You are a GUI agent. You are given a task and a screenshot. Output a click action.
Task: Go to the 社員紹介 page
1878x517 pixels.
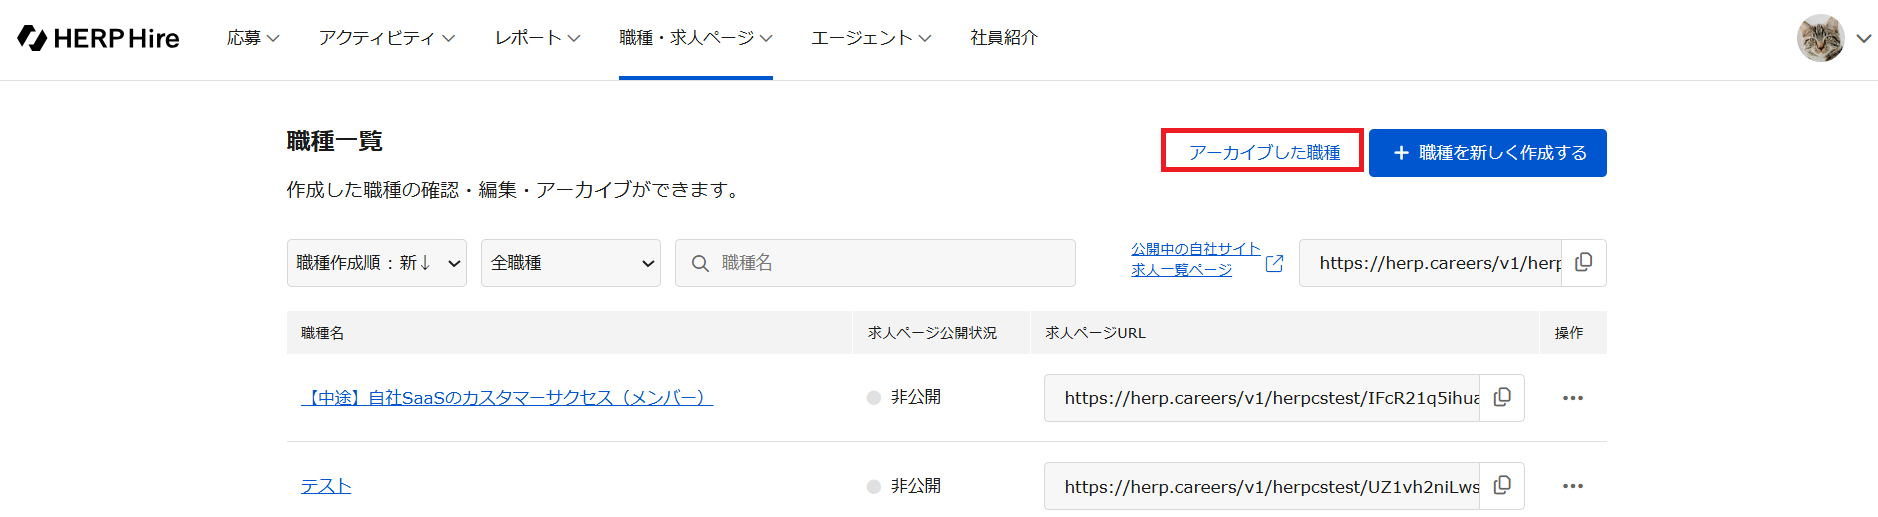pyautogui.click(x=1004, y=38)
